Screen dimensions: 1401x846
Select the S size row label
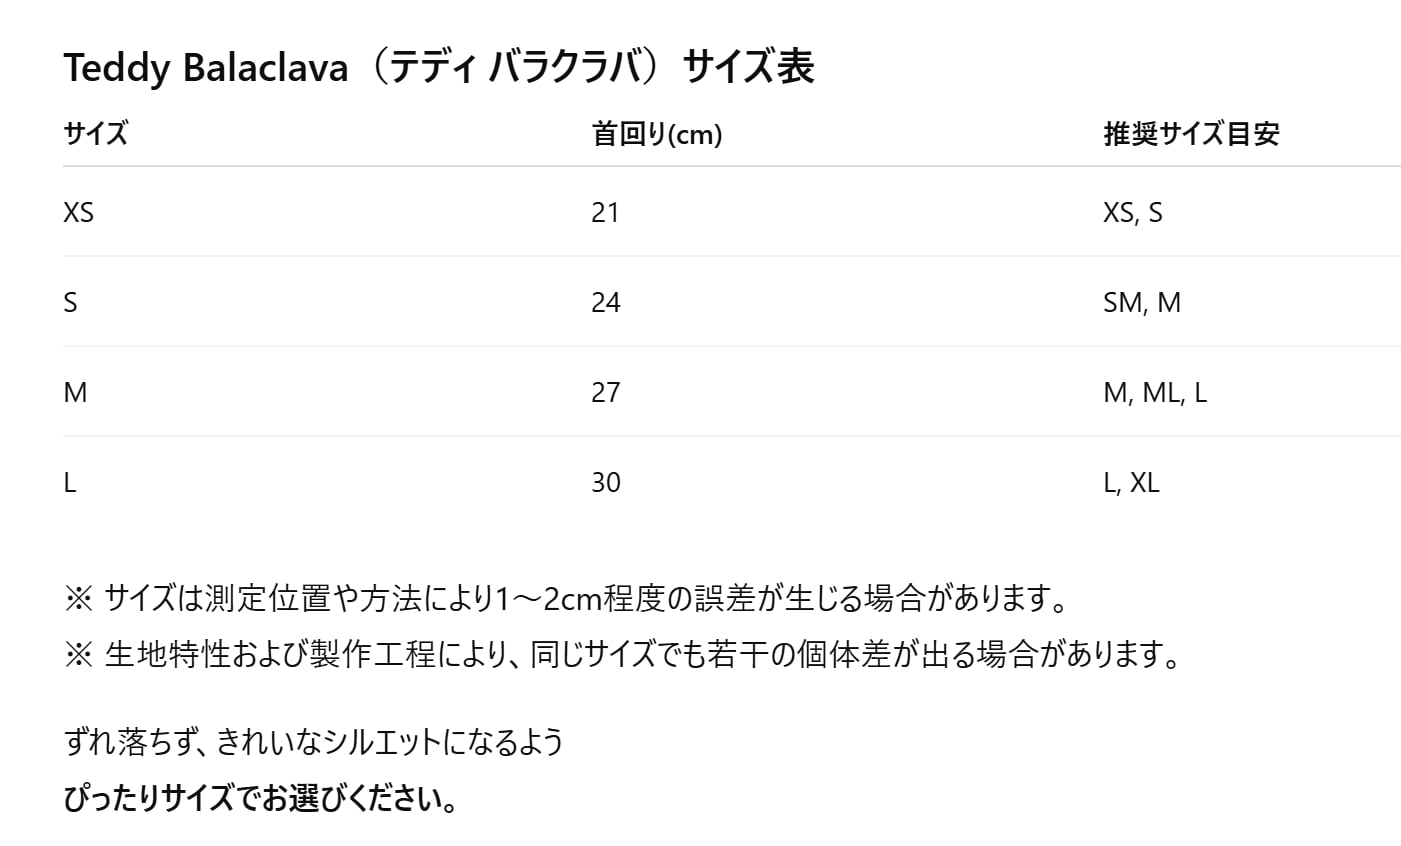[70, 302]
